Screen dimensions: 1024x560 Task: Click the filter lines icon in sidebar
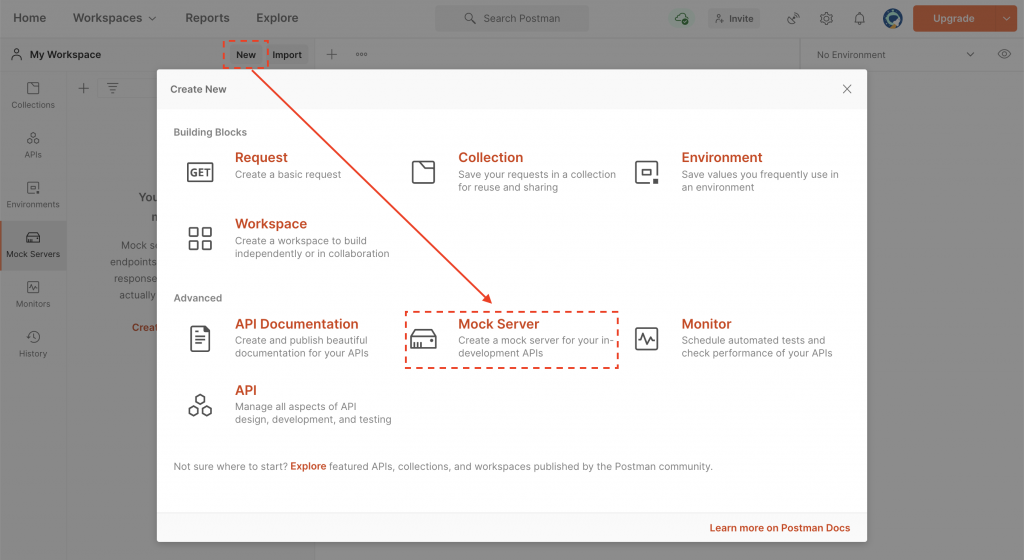pyautogui.click(x=113, y=88)
